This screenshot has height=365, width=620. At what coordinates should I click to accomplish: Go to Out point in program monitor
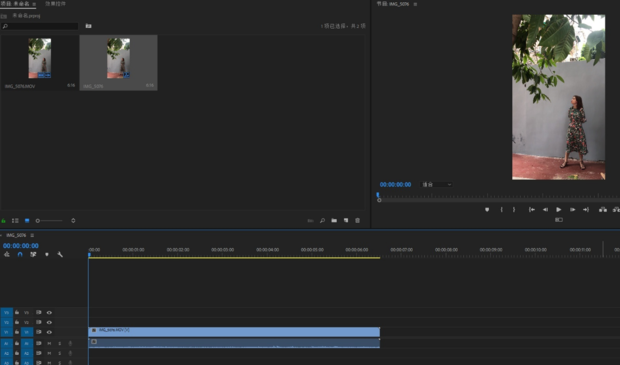point(586,210)
